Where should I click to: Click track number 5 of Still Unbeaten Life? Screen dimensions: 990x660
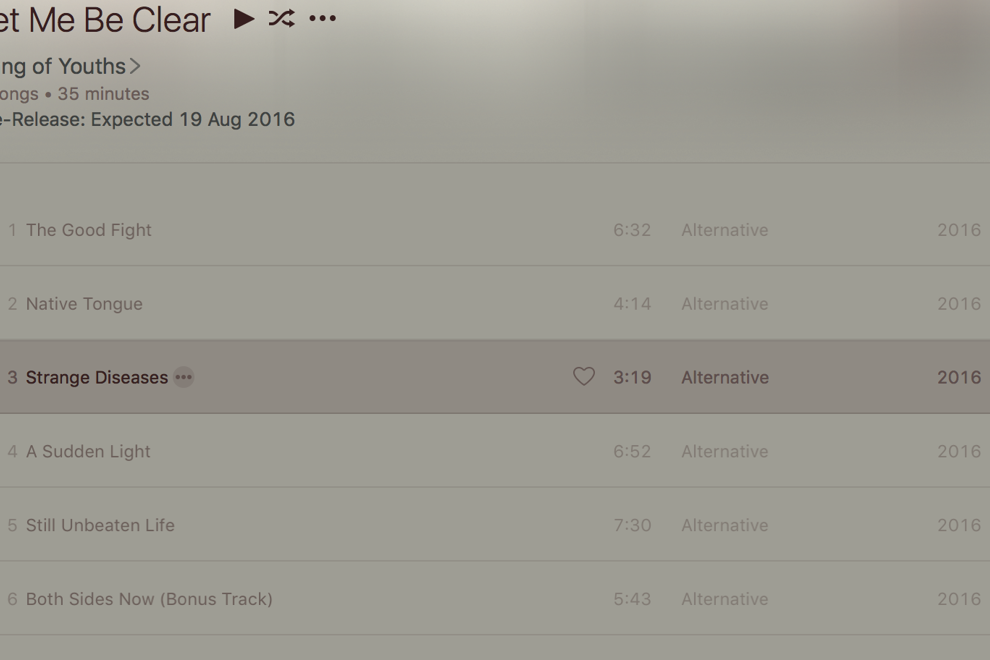point(12,525)
